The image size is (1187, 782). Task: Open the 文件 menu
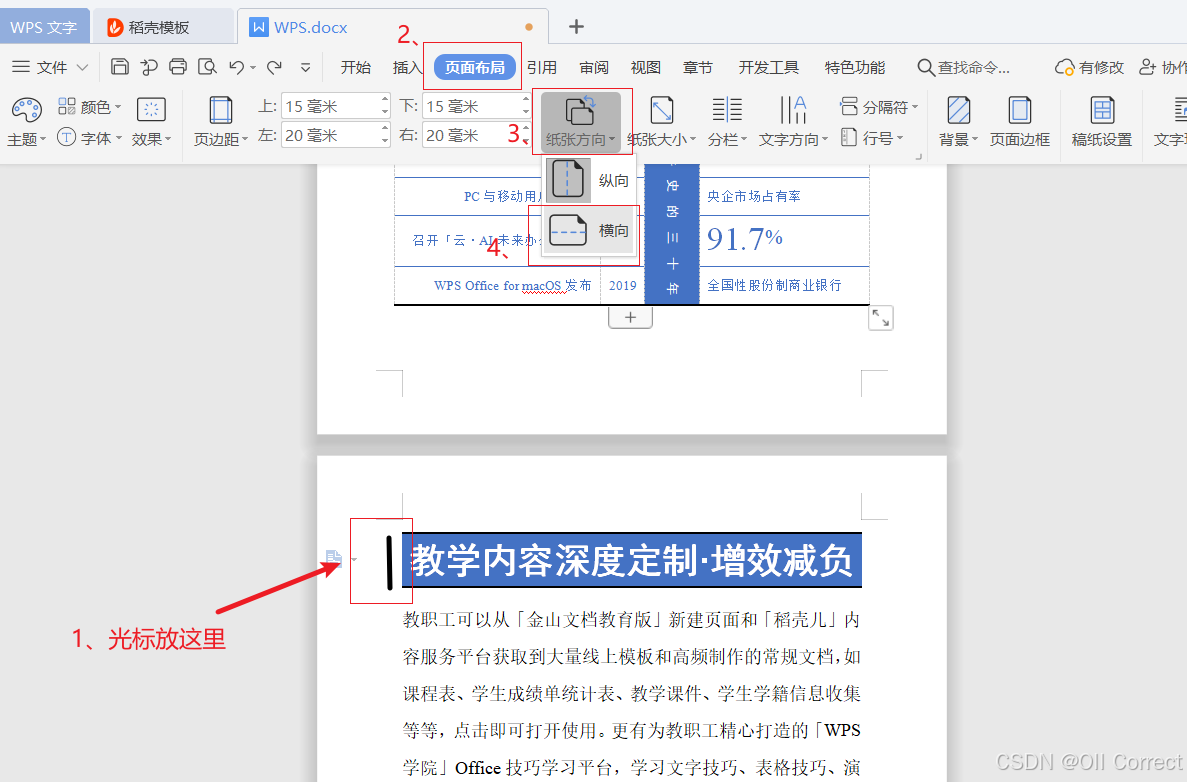[x=50, y=67]
